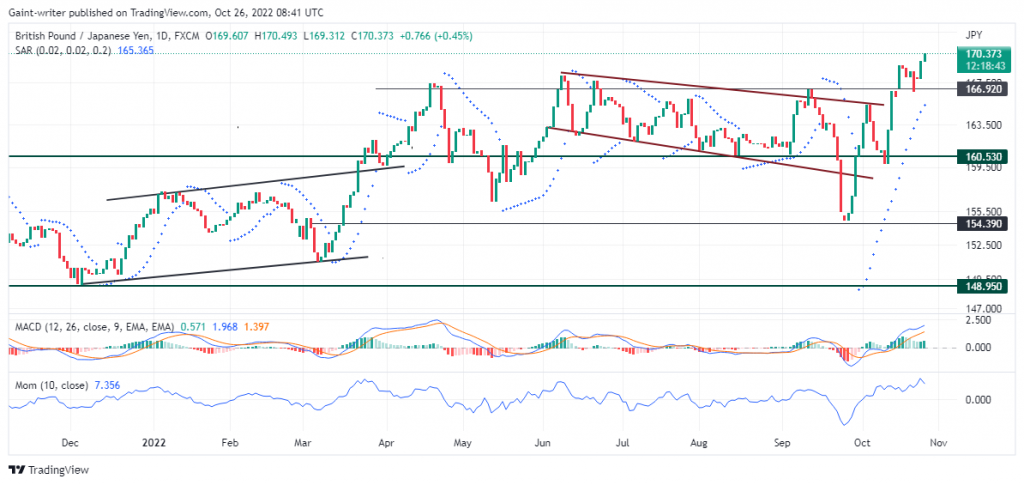The image size is (1024, 485).
Task: Click the 166.920 horizontal line price label
Action: coord(981,88)
